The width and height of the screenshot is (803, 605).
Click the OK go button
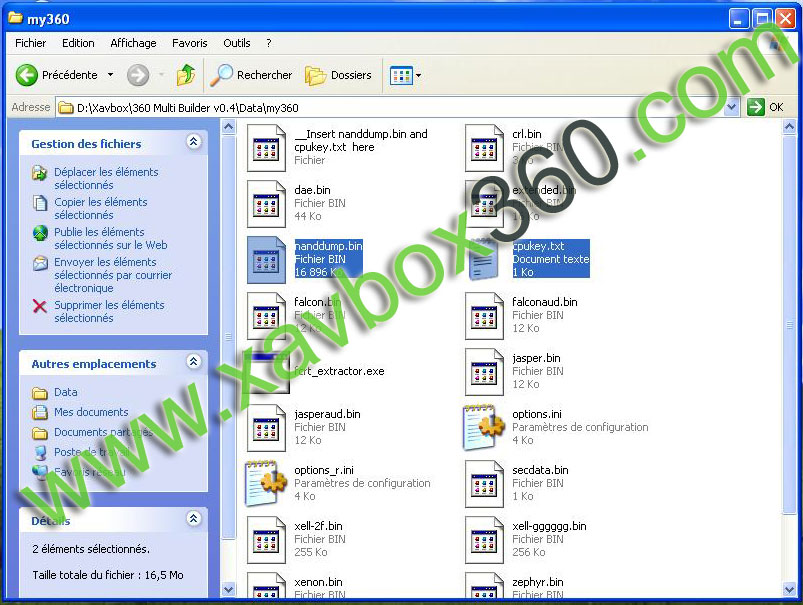click(x=766, y=107)
